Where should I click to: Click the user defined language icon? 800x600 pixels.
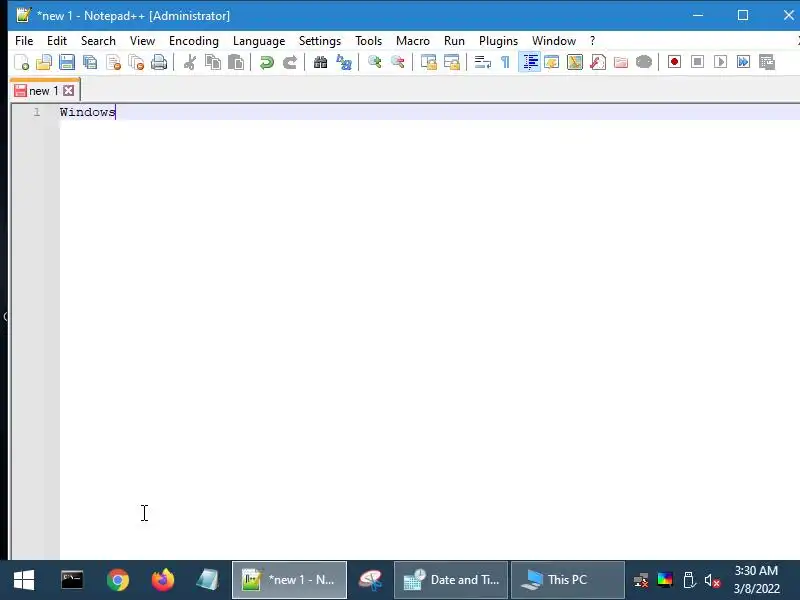552,62
